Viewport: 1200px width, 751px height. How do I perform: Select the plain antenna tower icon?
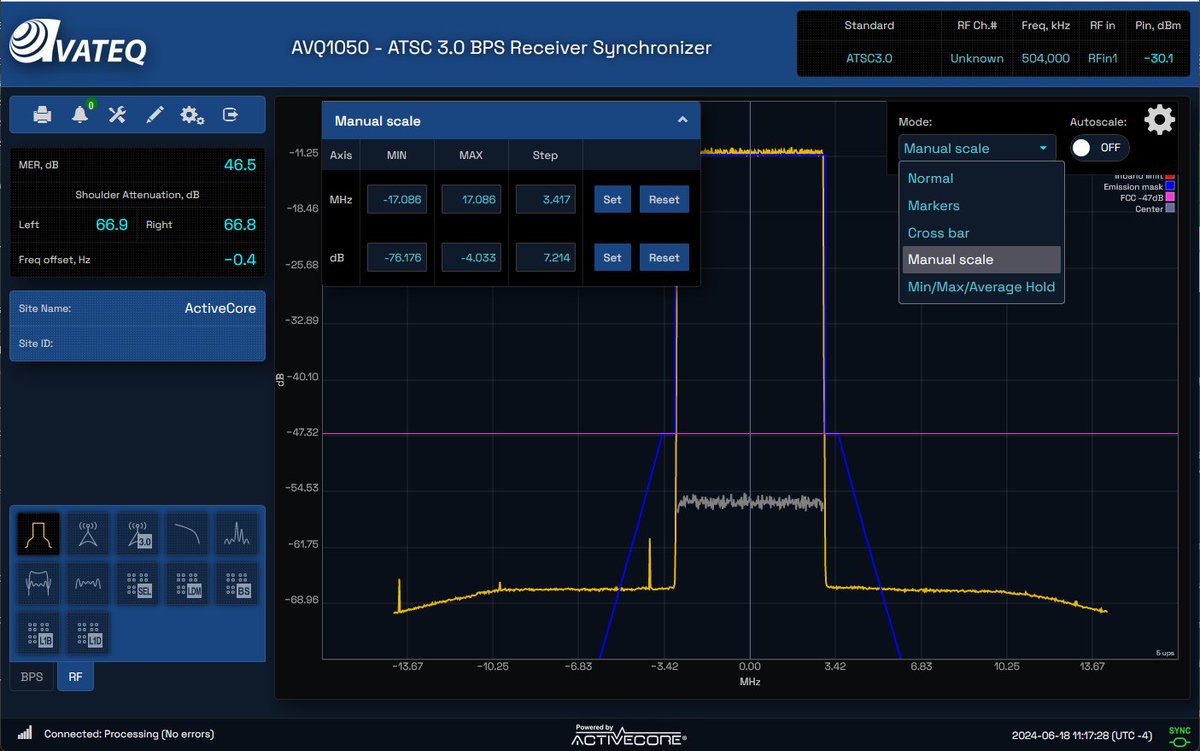[88, 534]
